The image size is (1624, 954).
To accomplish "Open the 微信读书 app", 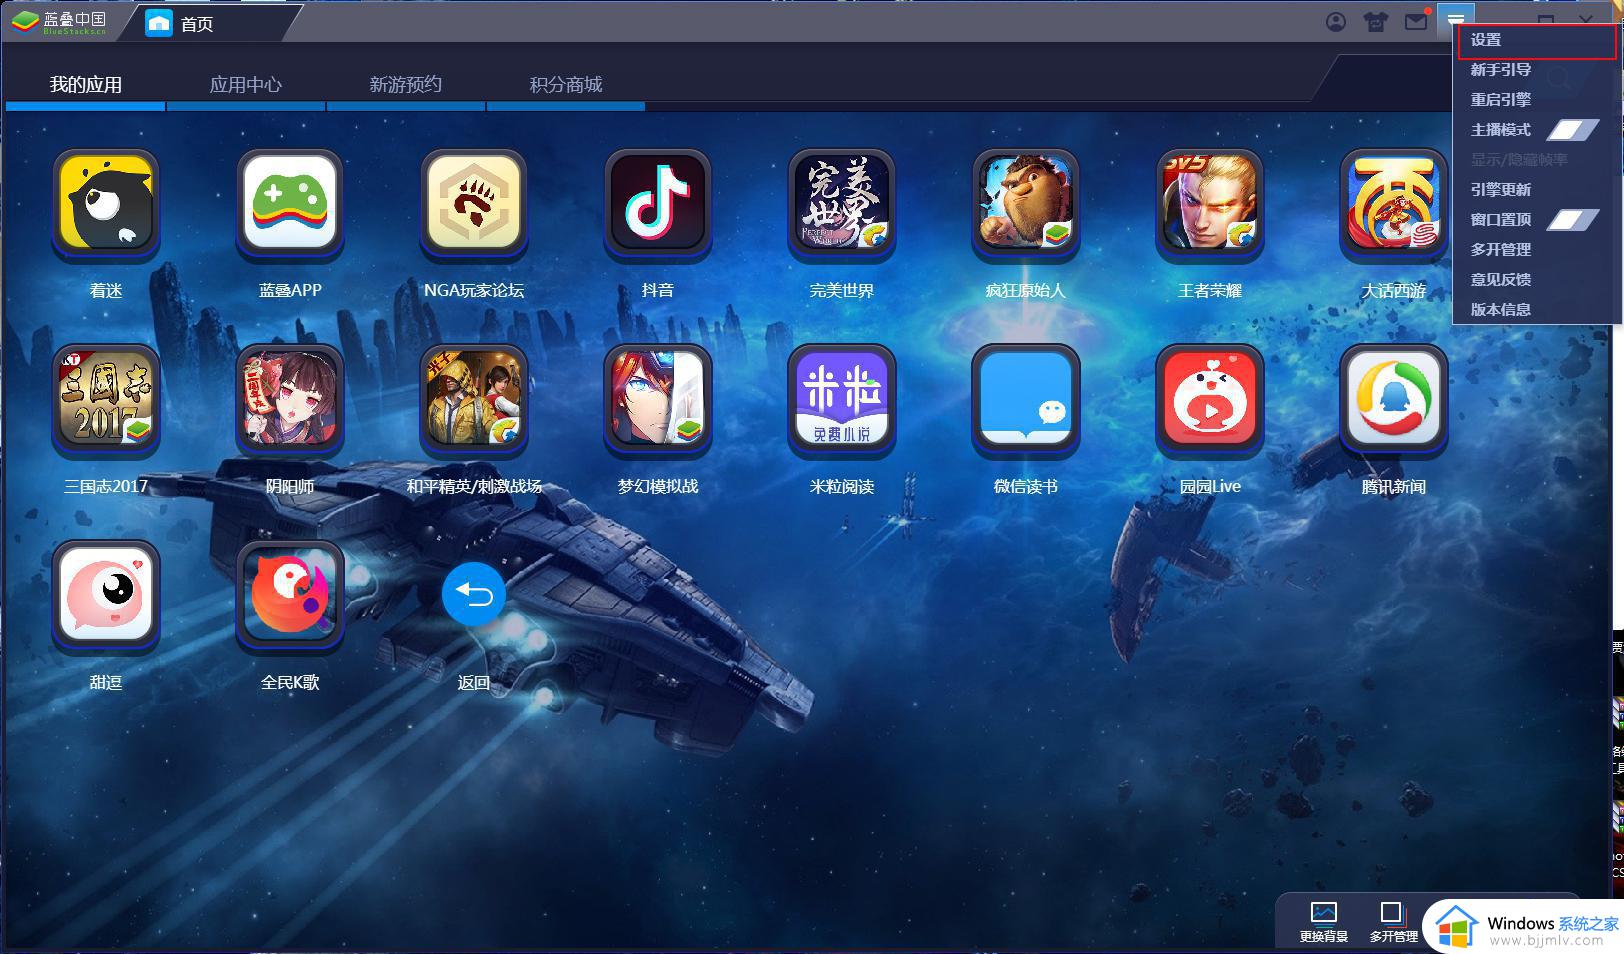I will [1026, 399].
